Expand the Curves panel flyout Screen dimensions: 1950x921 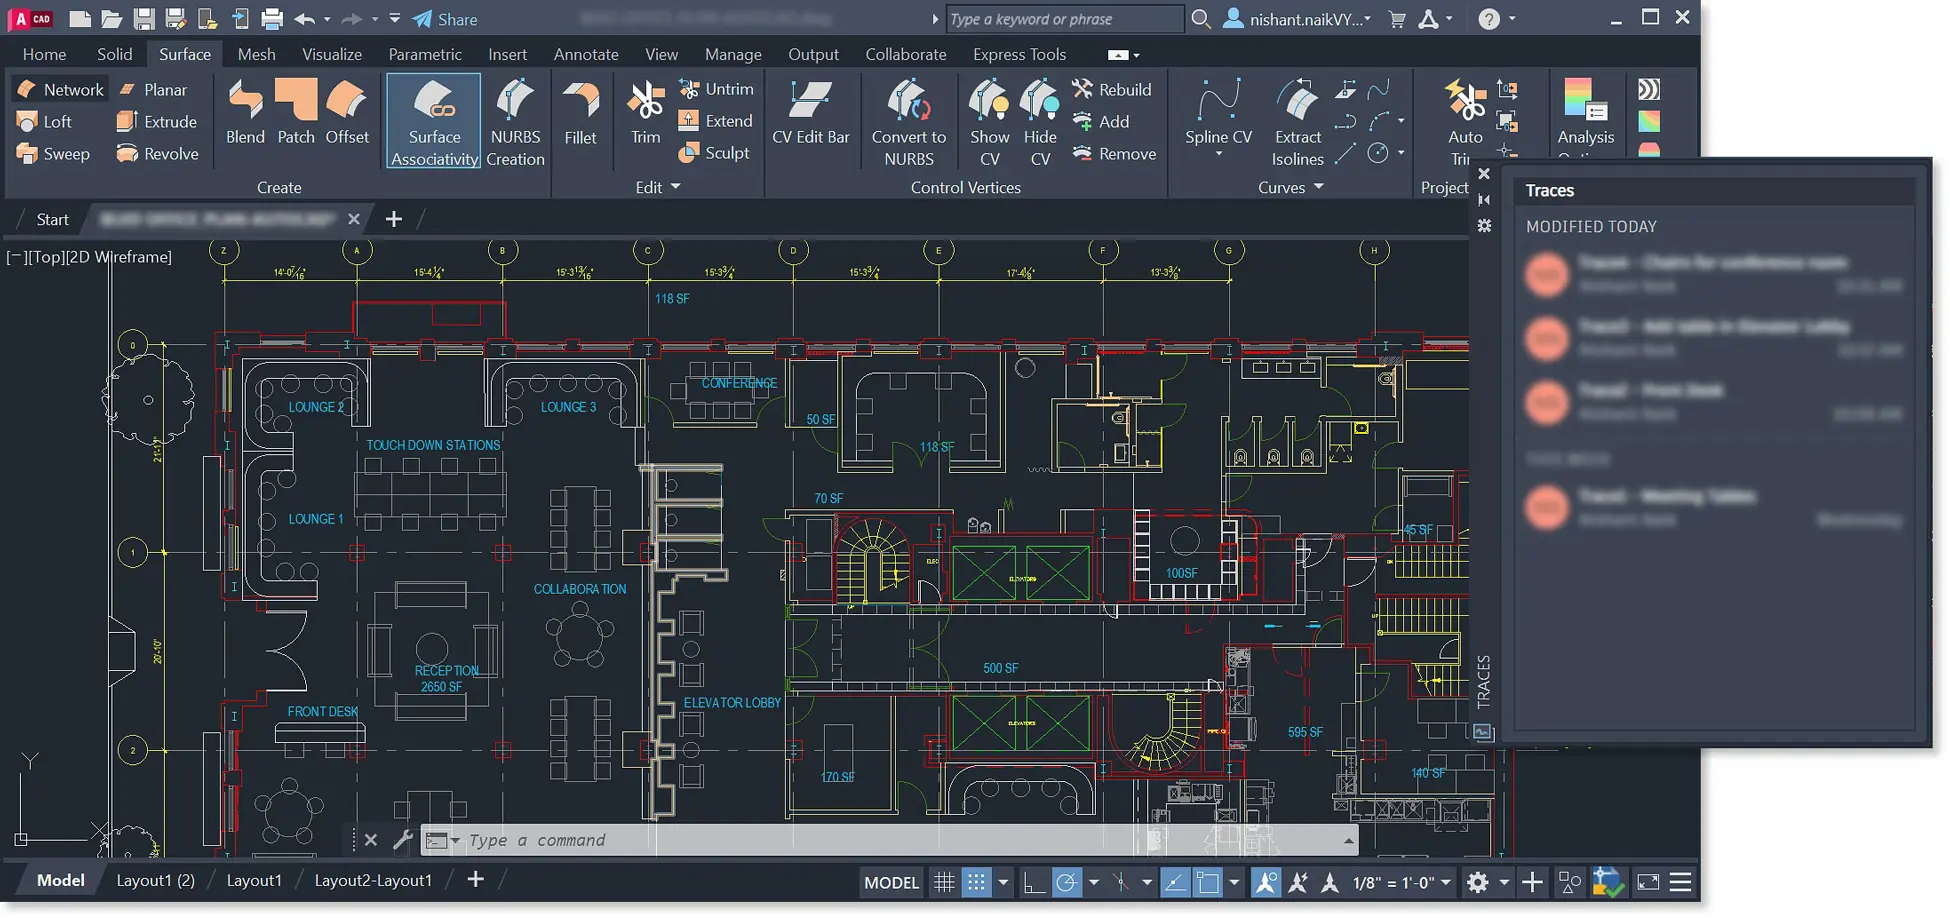1317,187
